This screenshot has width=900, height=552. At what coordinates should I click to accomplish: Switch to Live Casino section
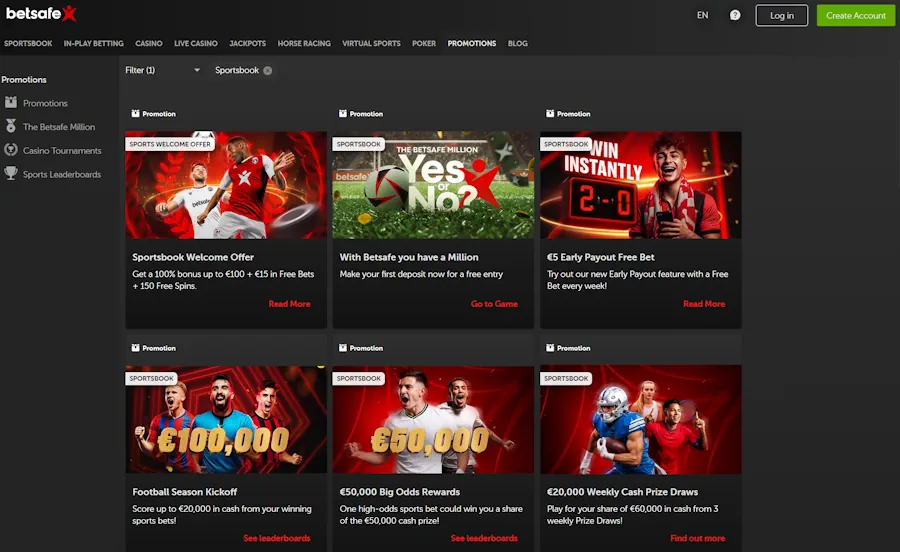196,44
